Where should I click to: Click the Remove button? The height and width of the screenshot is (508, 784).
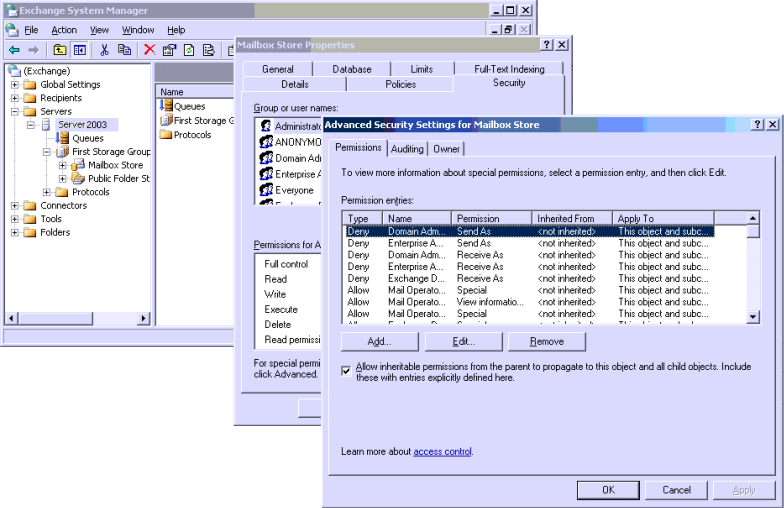[x=546, y=342]
